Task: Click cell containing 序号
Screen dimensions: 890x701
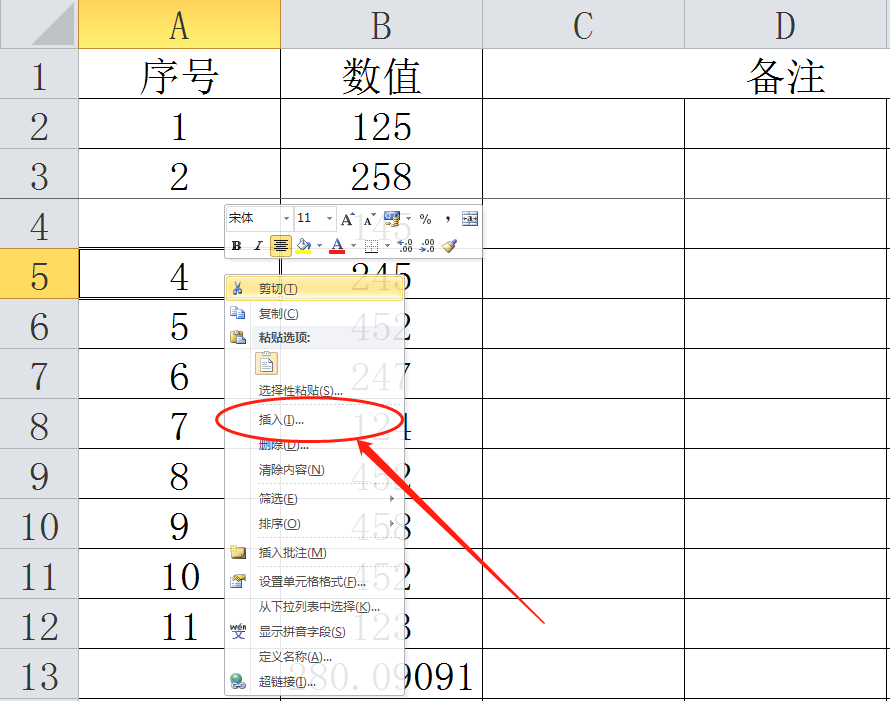Action: click(179, 74)
